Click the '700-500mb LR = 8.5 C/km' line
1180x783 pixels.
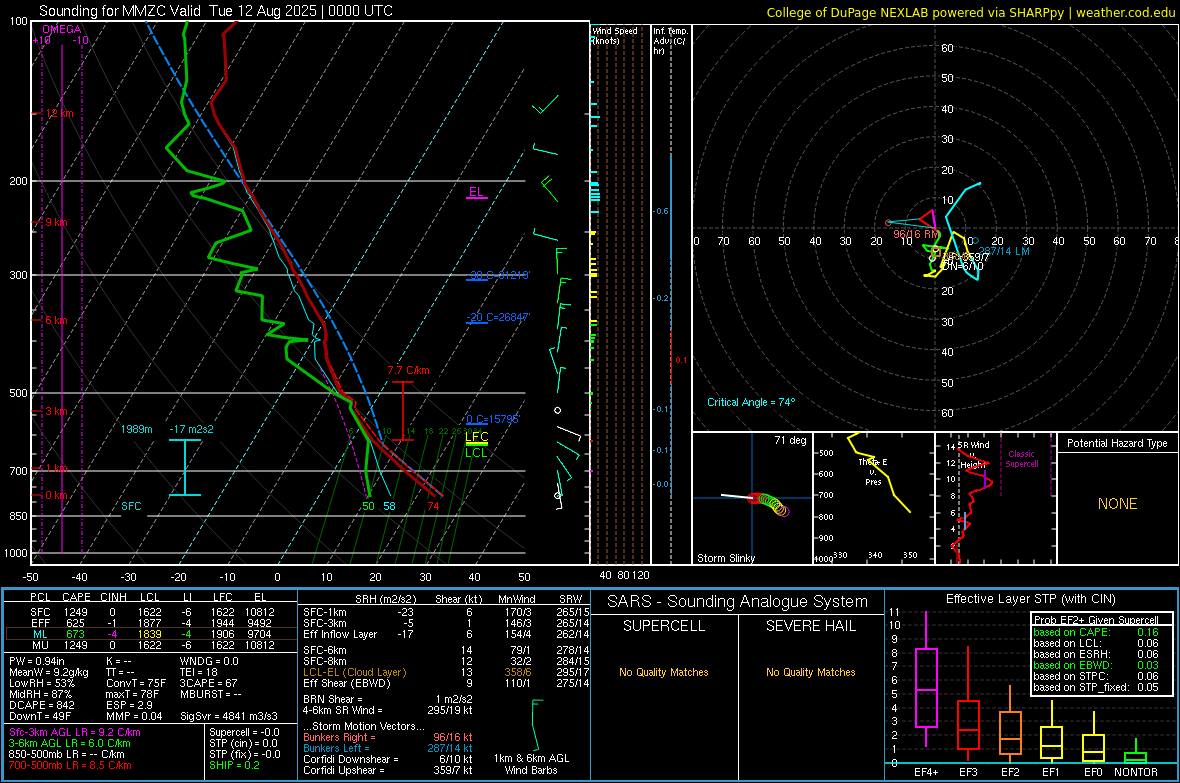click(70, 765)
